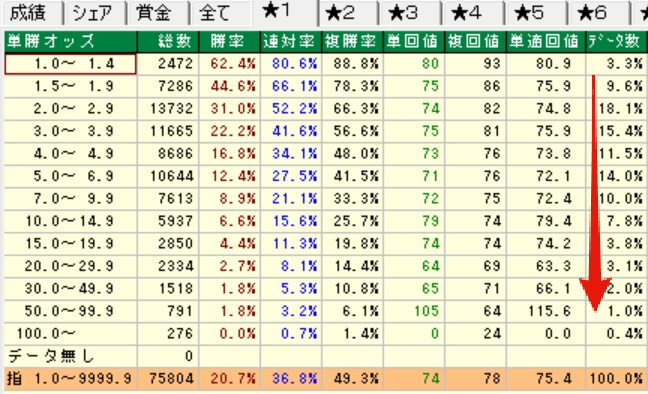Switch to the 全て tab

click(220, 12)
